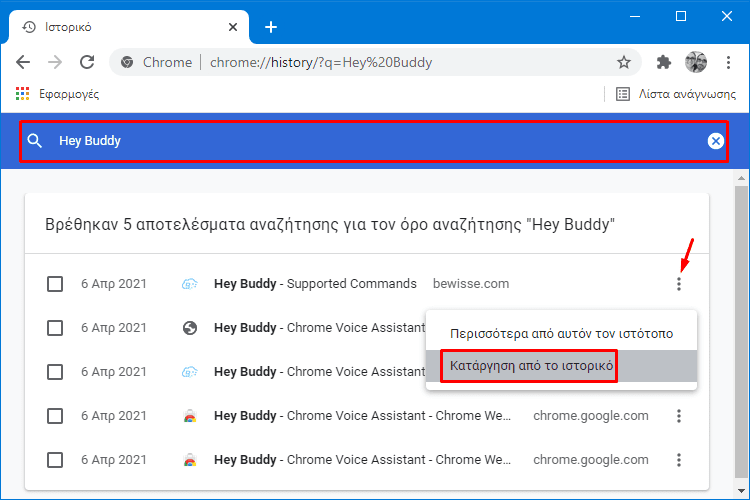Click scrollbar down arrow

point(741,491)
